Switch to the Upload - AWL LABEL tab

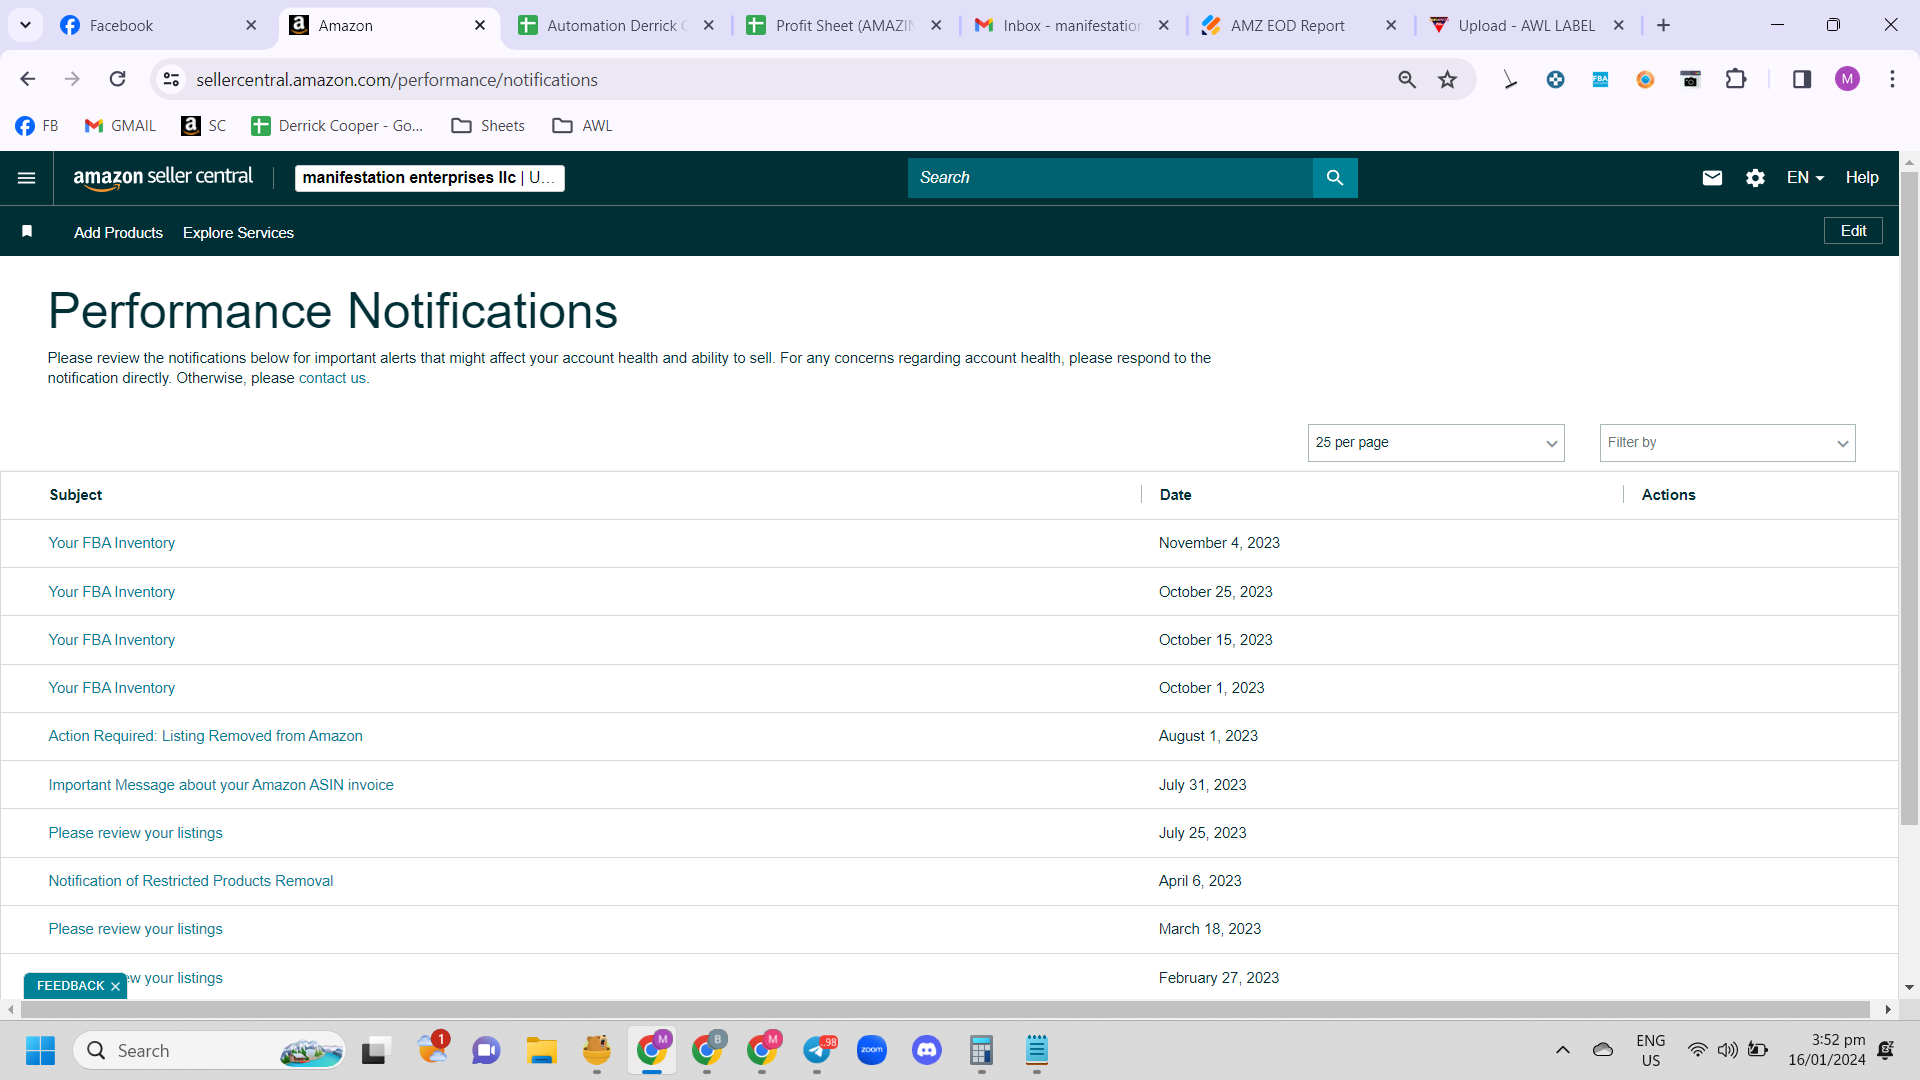[x=1527, y=25]
